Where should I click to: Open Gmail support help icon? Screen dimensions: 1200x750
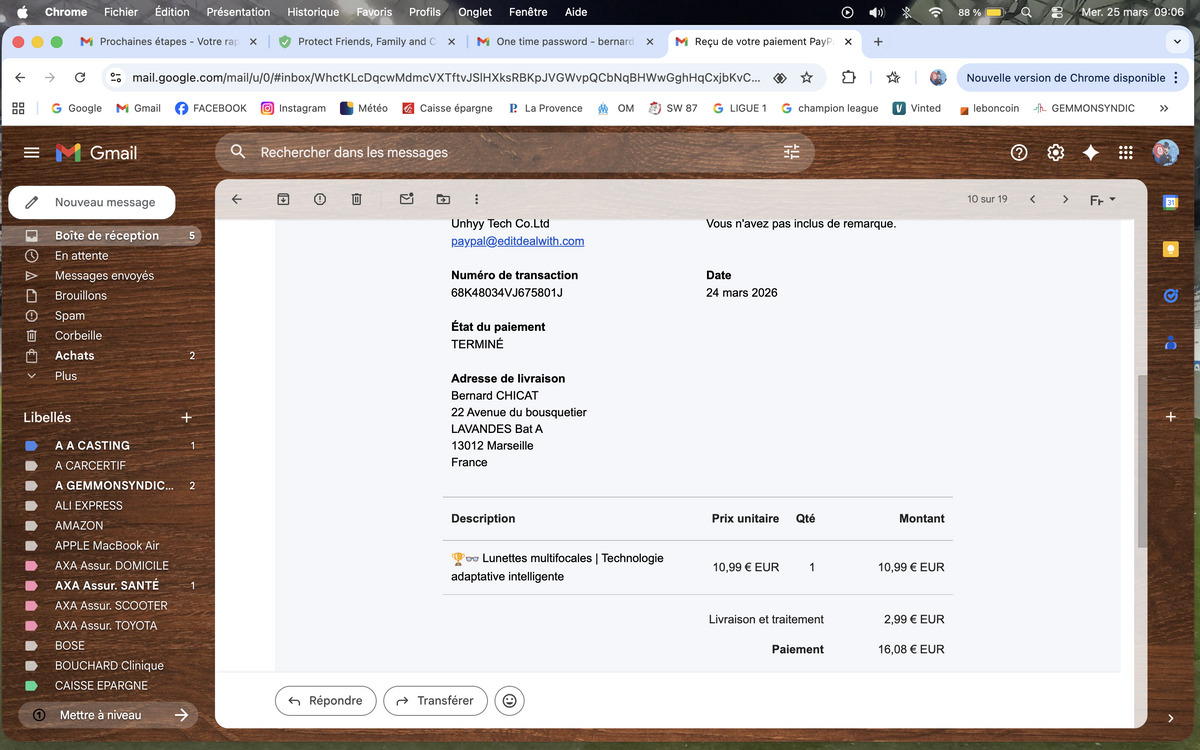1019,152
